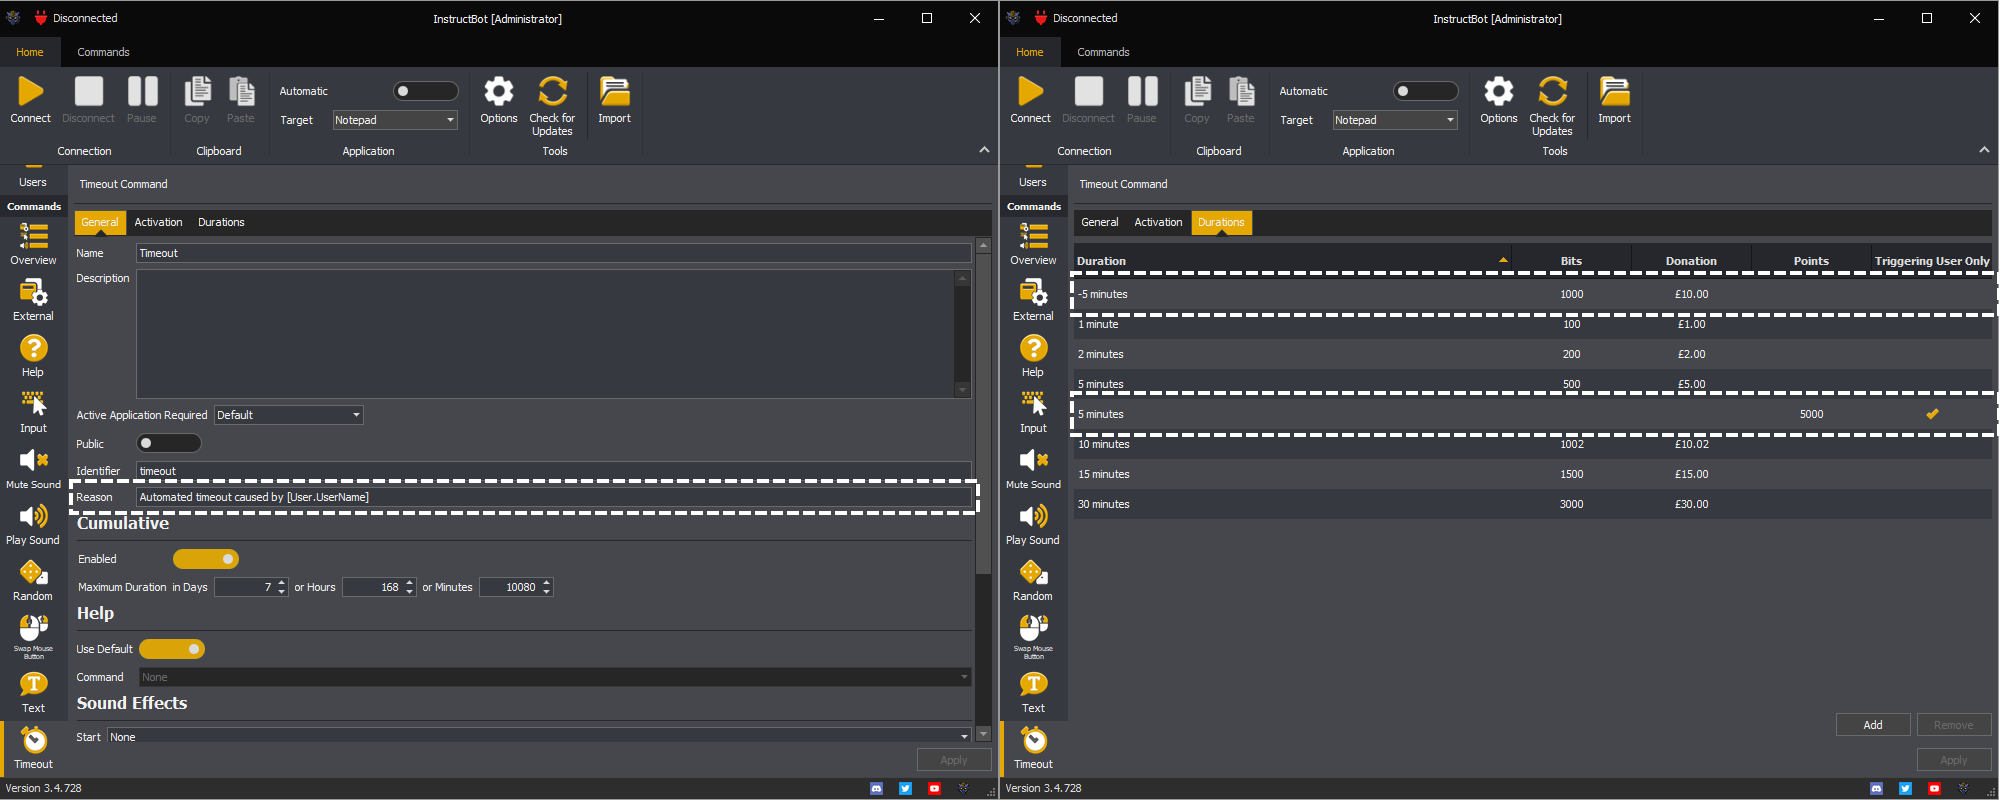Open Discord link in left status bar
This screenshot has height=800, width=2001.
click(877, 789)
